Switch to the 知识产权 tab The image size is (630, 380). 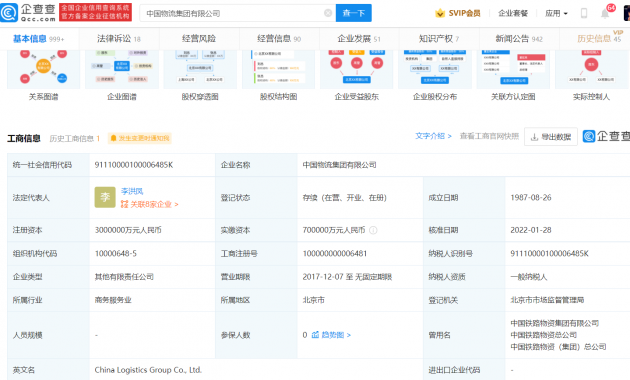439,39
